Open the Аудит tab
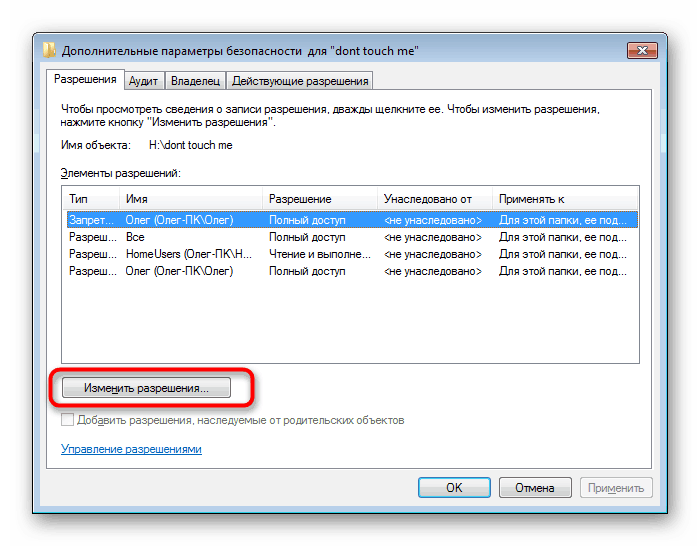Screen dimensions: 700x546 144,81
